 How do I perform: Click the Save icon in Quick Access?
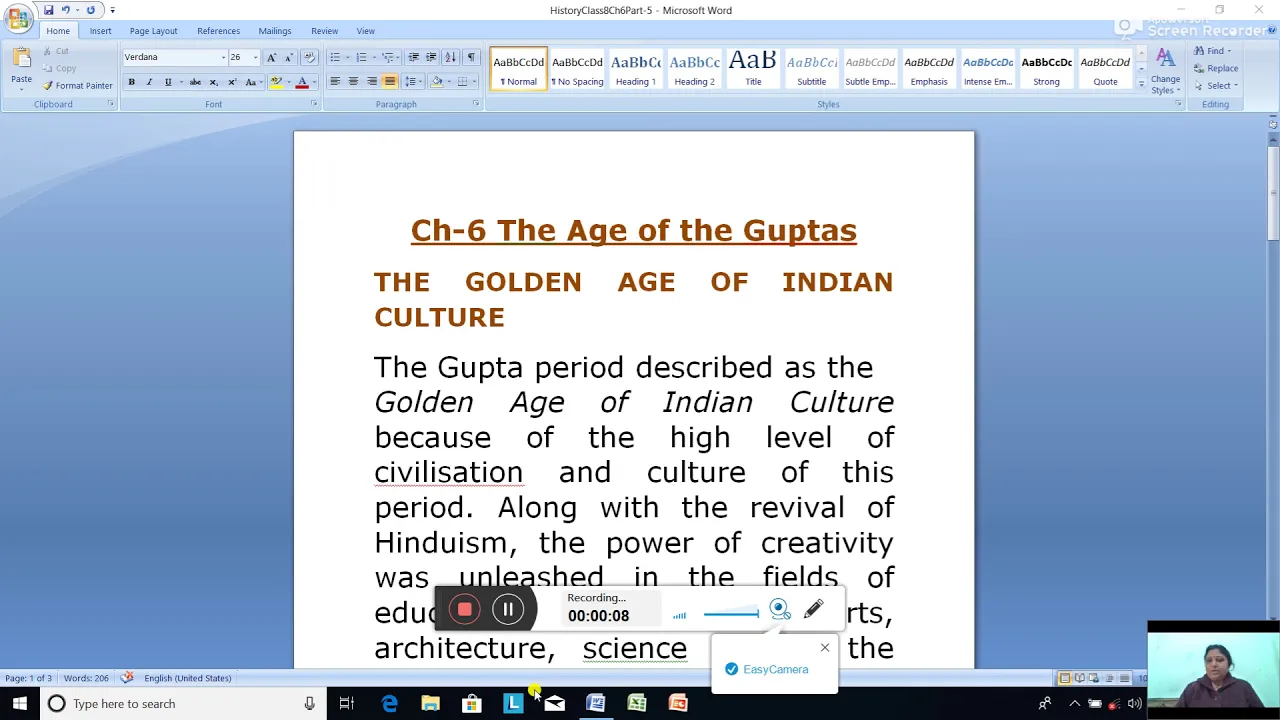[x=48, y=10]
